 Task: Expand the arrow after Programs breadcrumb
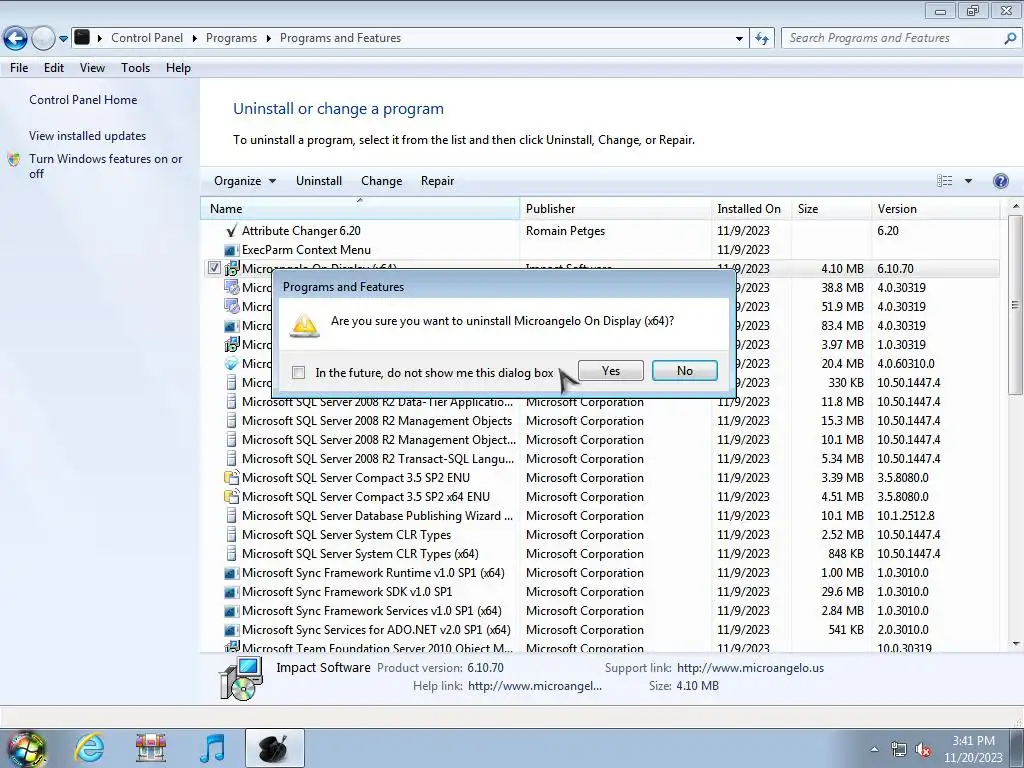[268, 39]
